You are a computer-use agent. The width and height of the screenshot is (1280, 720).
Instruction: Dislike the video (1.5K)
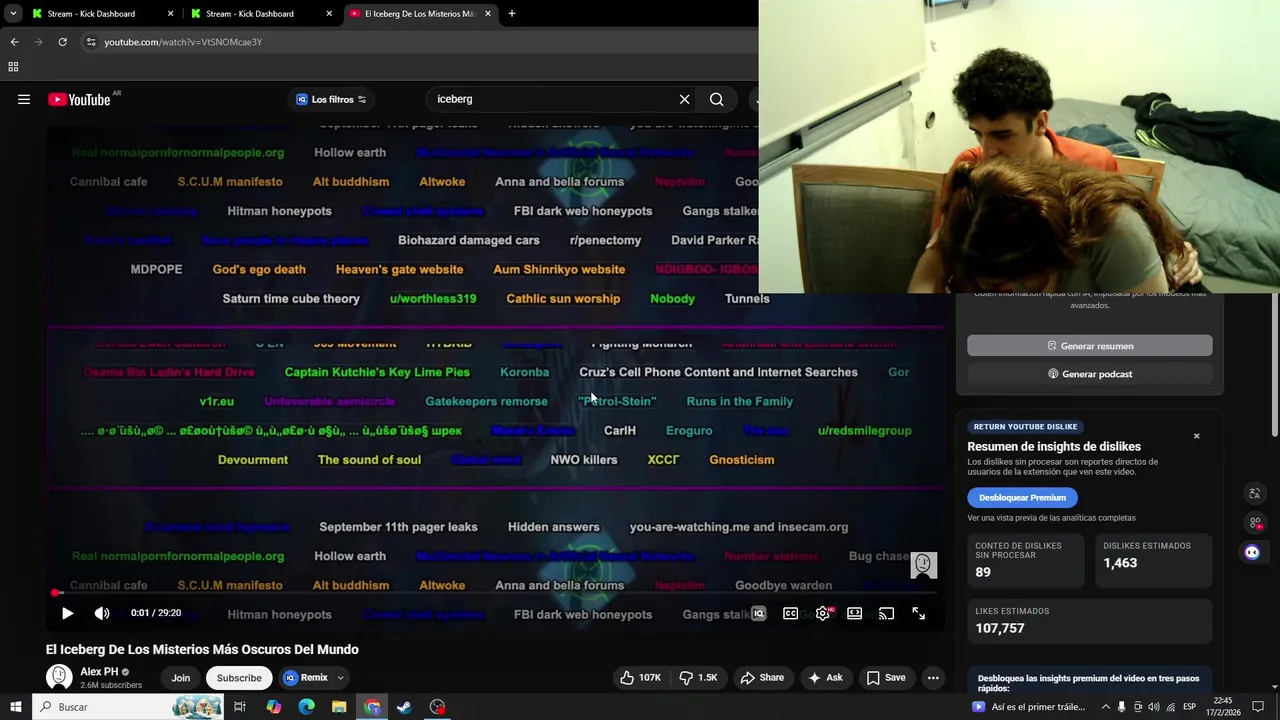point(697,677)
